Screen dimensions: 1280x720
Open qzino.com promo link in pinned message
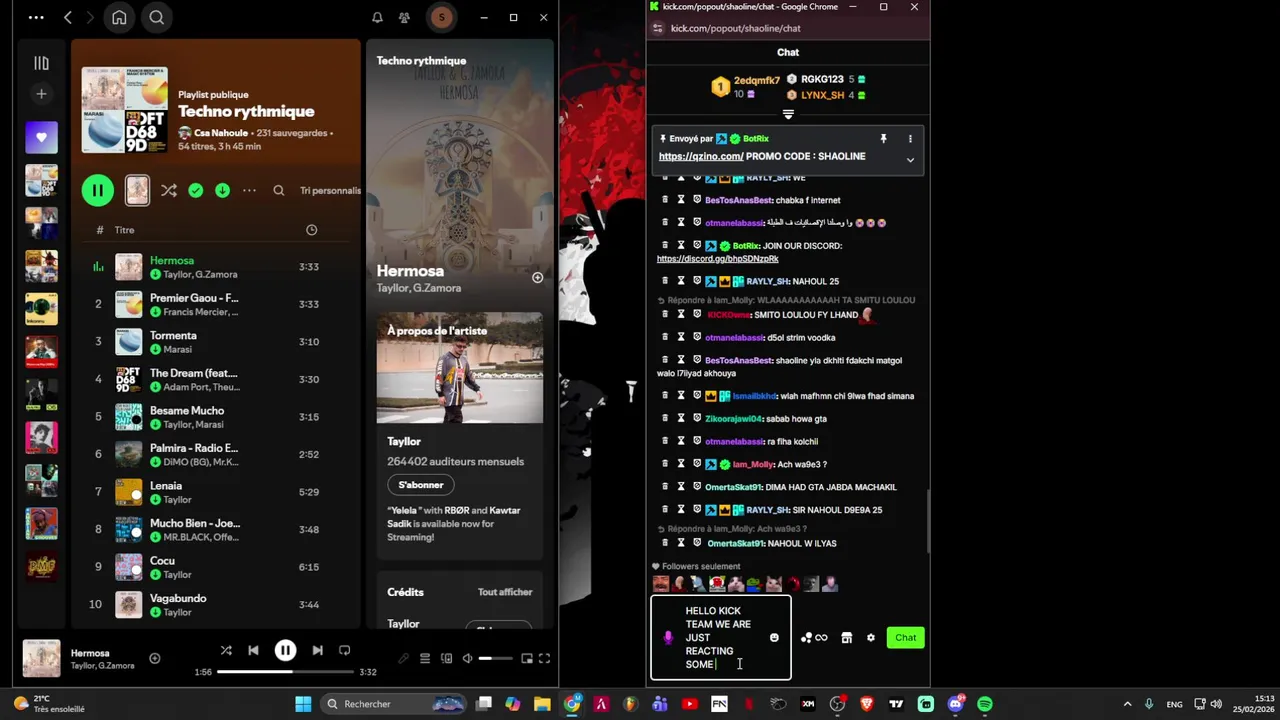pos(701,156)
